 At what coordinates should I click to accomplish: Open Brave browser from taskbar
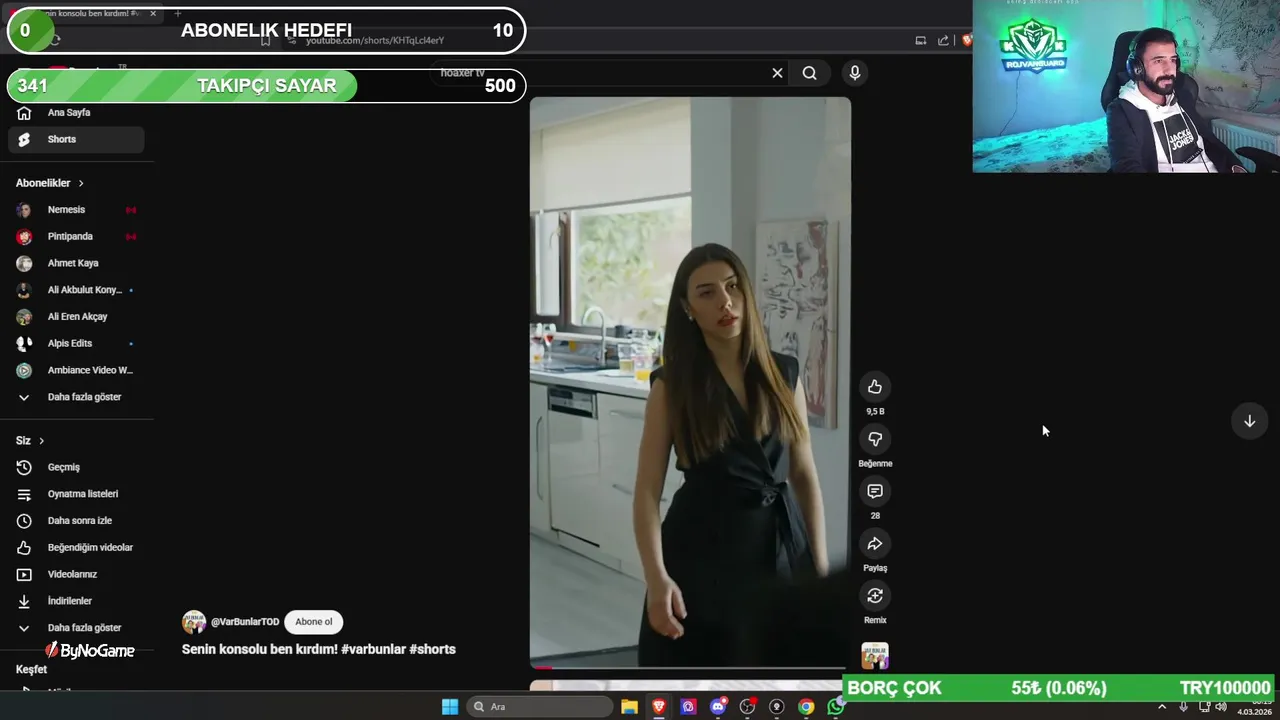click(659, 707)
